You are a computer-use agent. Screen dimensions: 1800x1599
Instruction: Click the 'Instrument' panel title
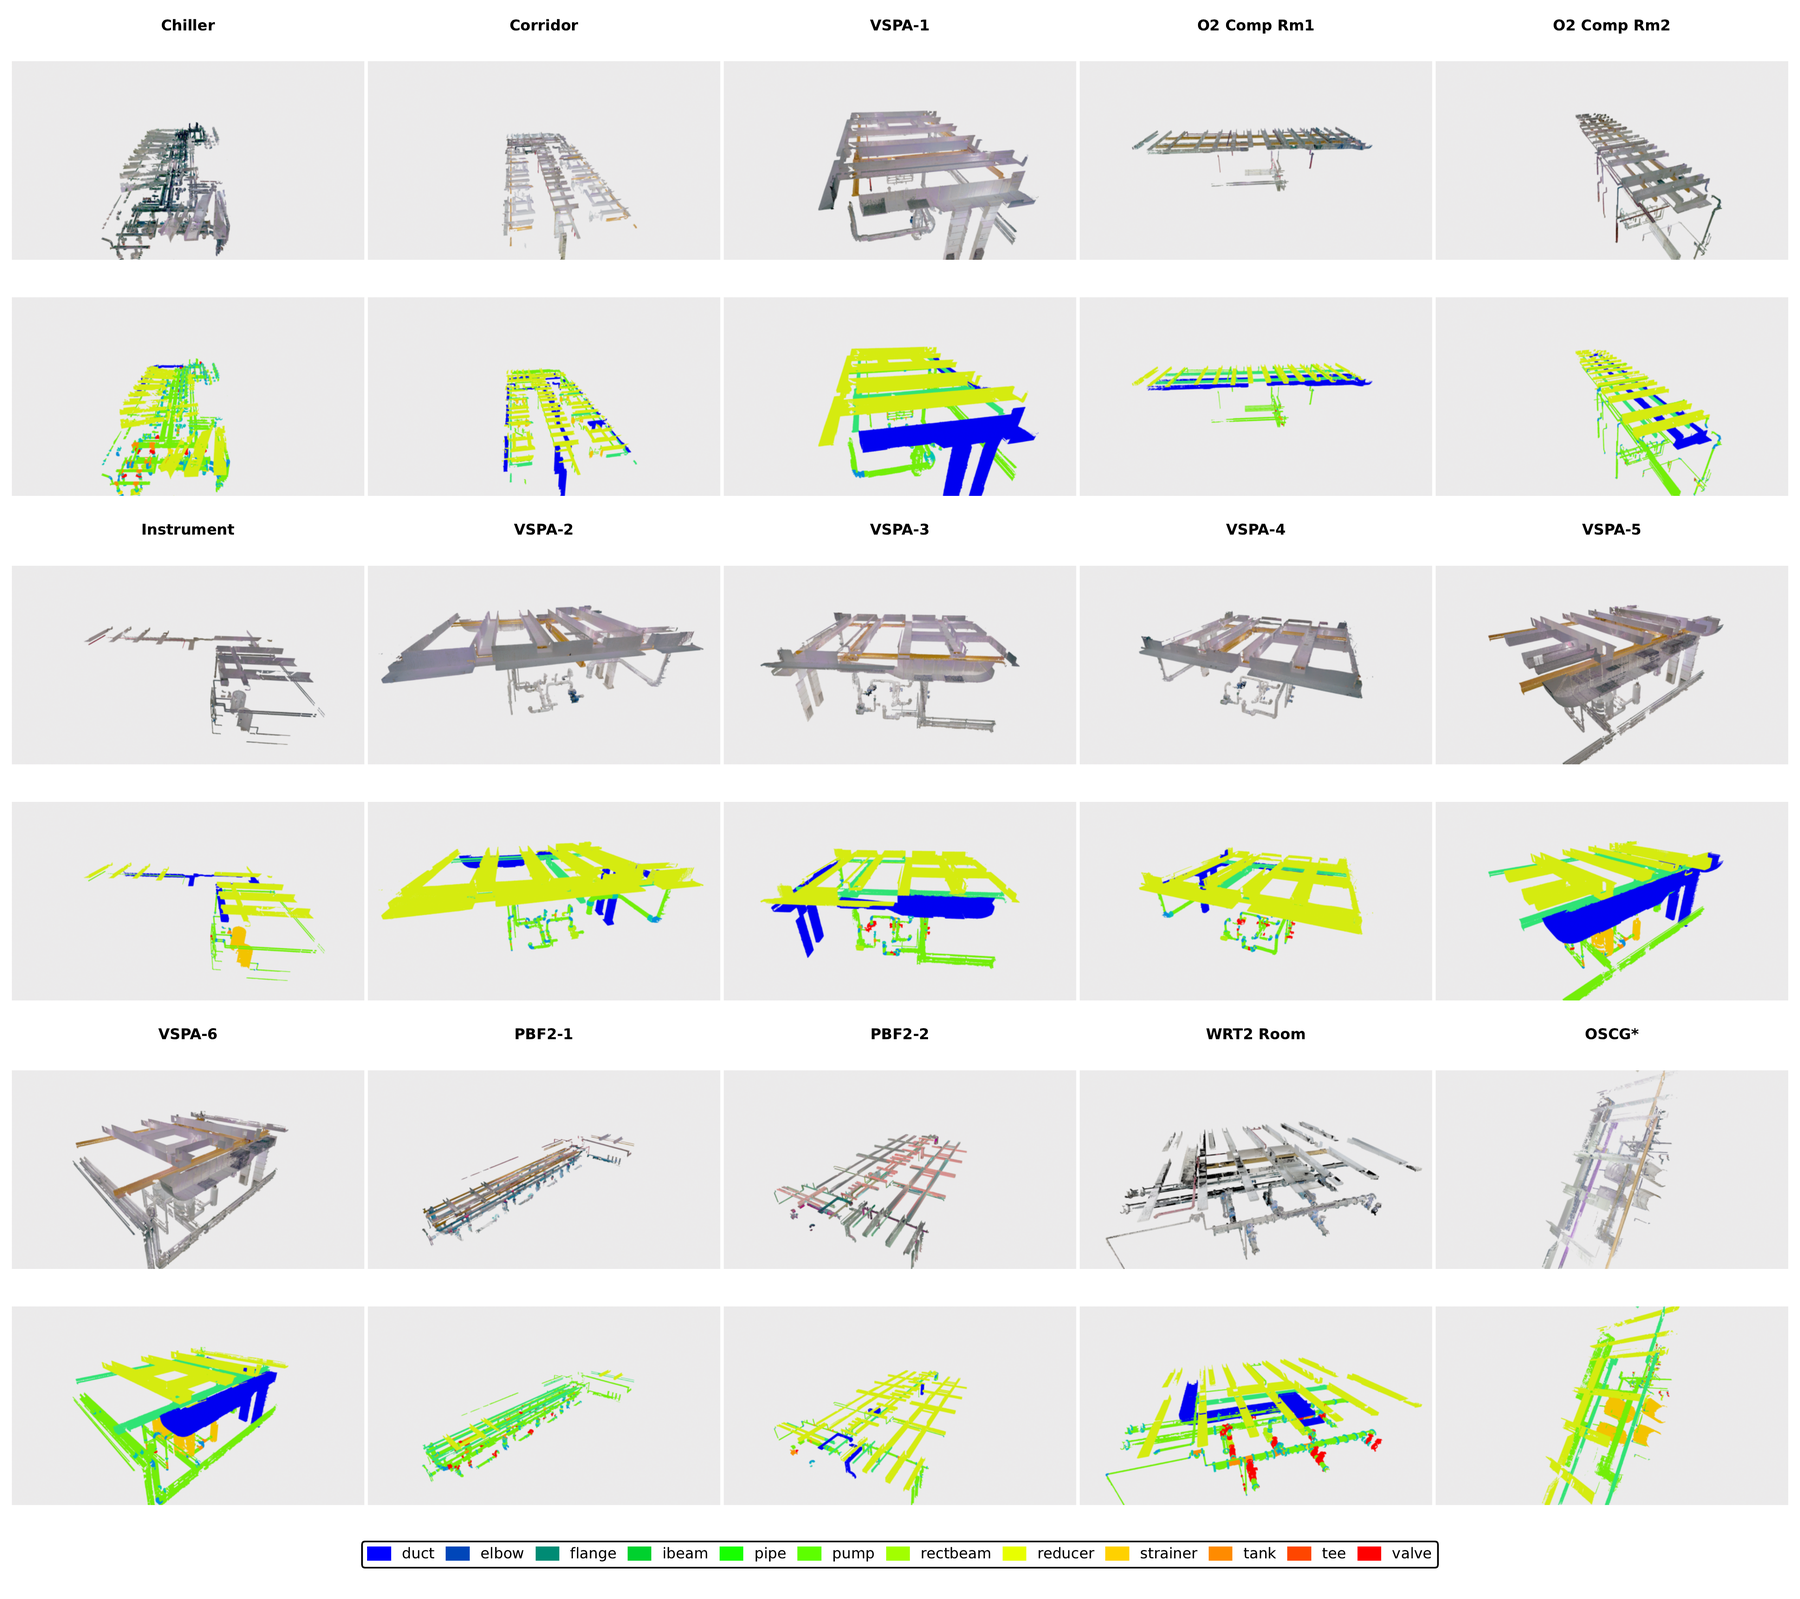pos(188,530)
